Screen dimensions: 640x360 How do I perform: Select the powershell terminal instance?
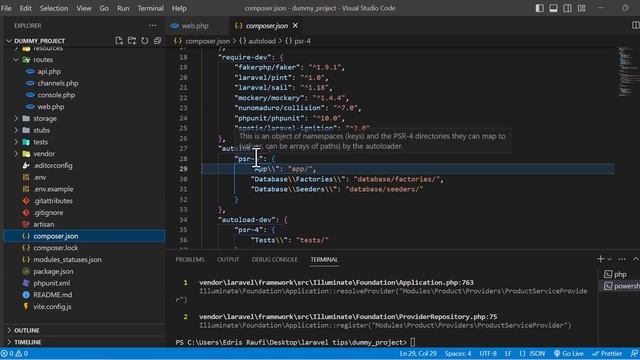click(620, 286)
